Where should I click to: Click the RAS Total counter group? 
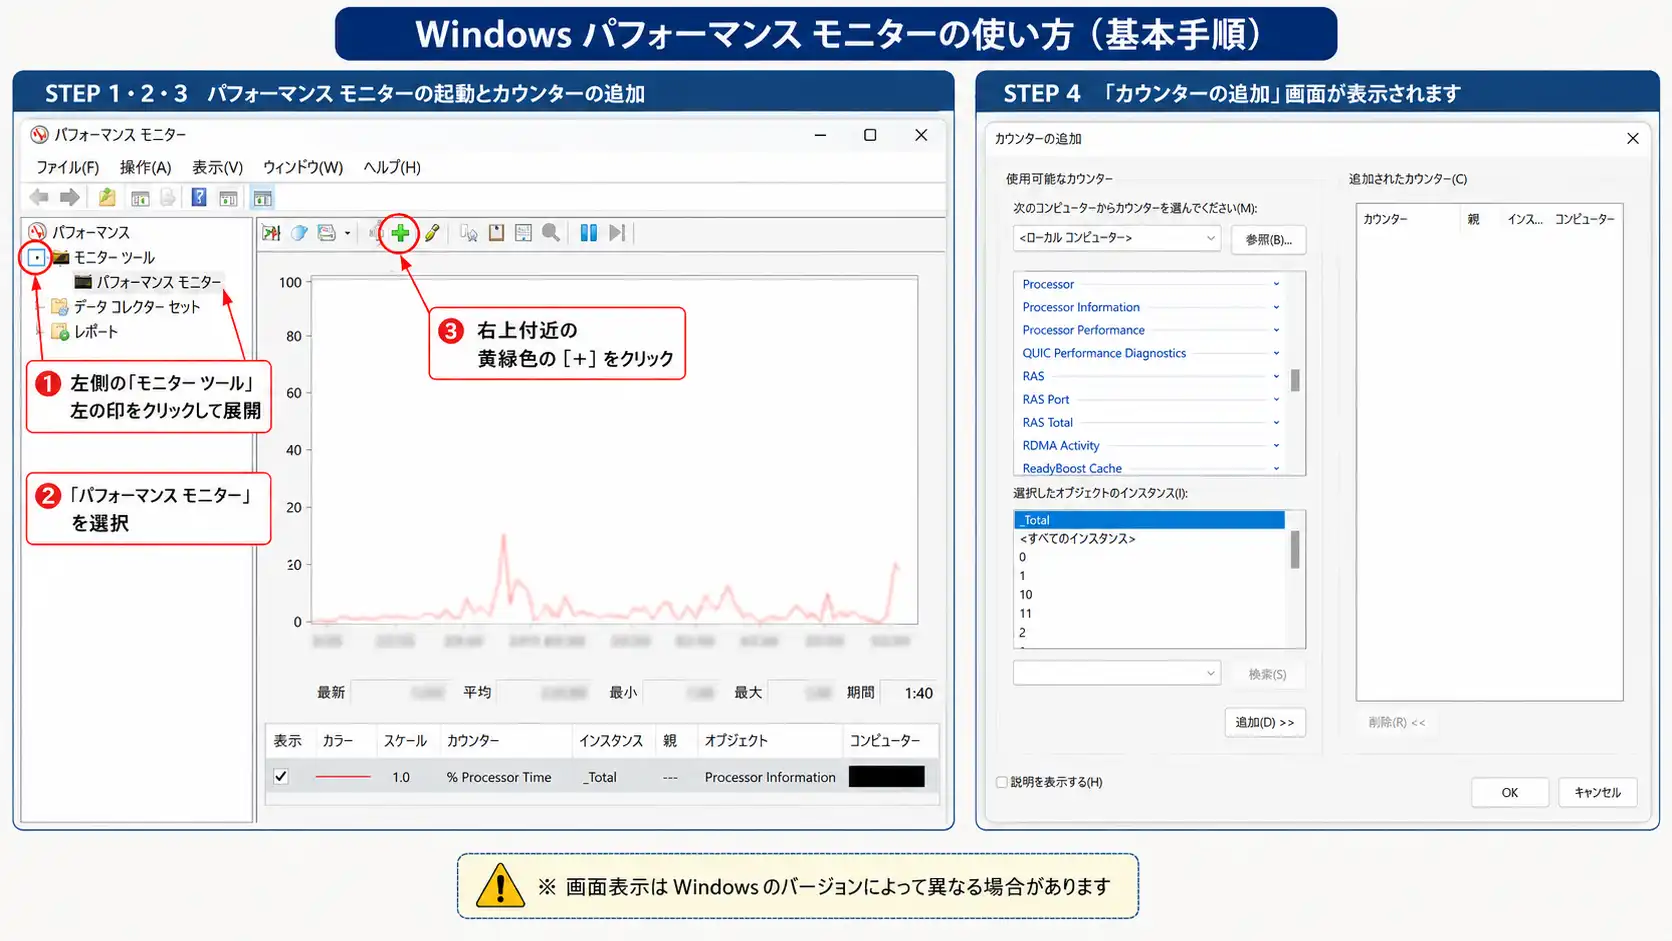click(x=1047, y=422)
